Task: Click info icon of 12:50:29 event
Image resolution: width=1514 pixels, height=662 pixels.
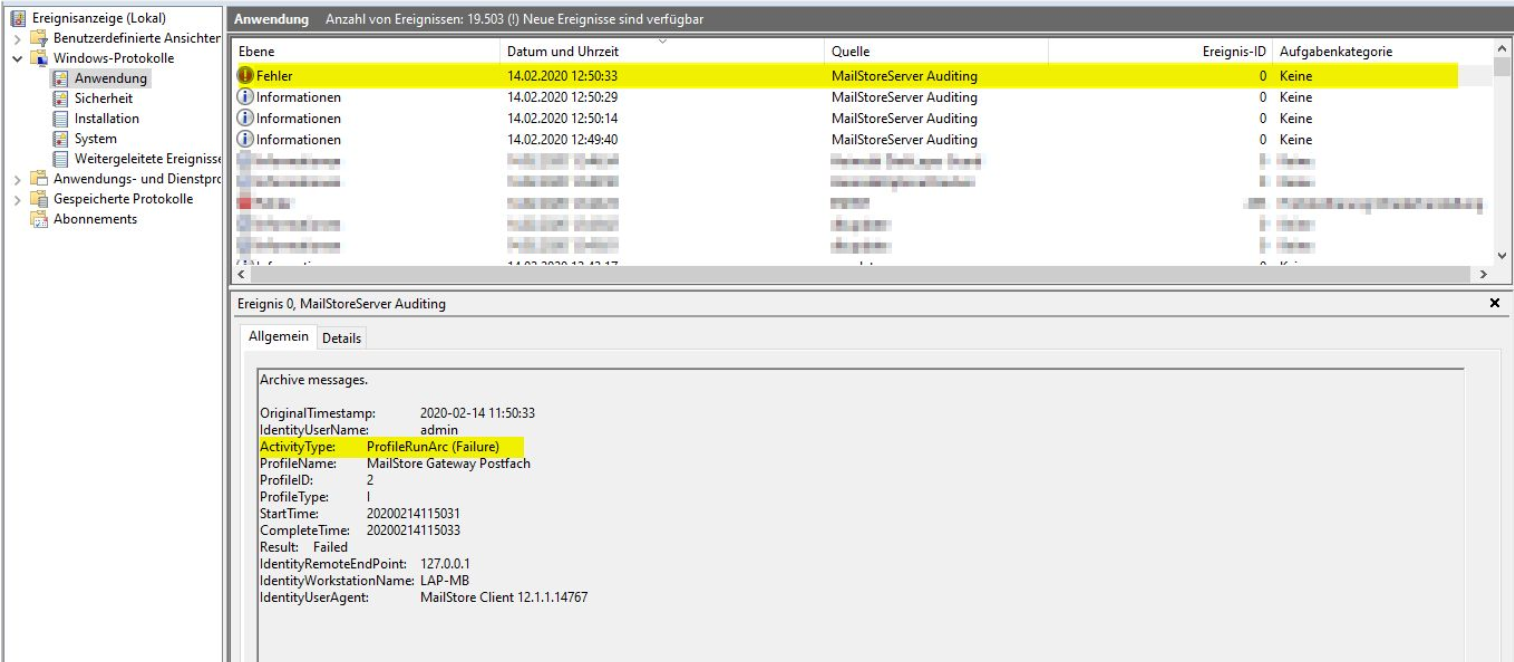Action: tap(245, 97)
